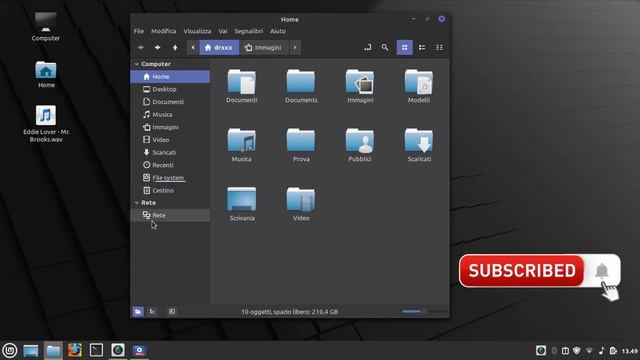
Task: Click the SUBSCRIBED button
Action: pyautogui.click(x=522, y=271)
